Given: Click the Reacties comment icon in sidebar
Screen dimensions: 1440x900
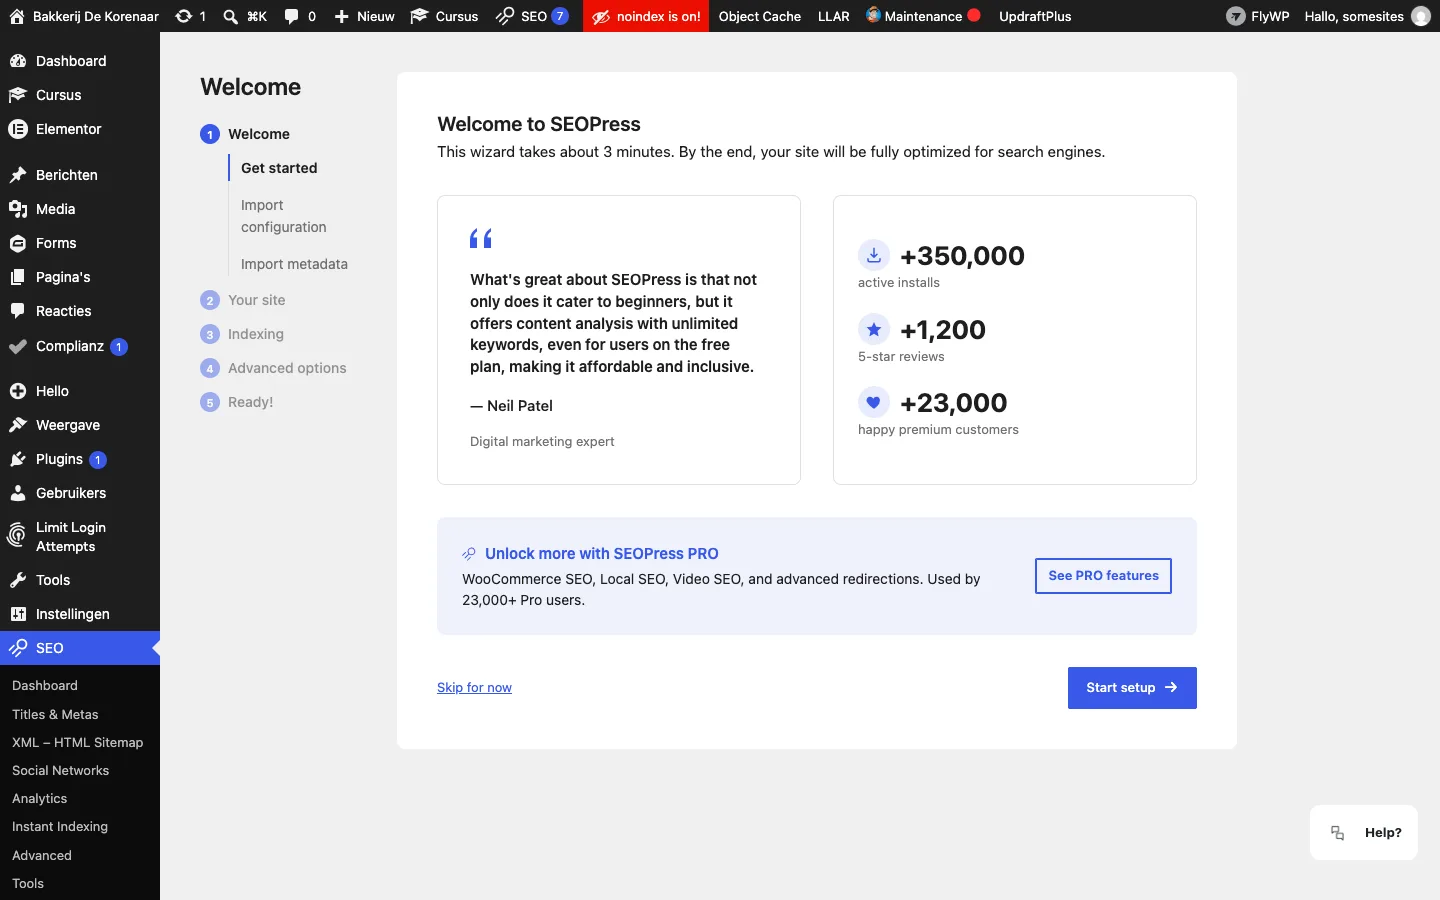Looking at the screenshot, I should coord(18,311).
